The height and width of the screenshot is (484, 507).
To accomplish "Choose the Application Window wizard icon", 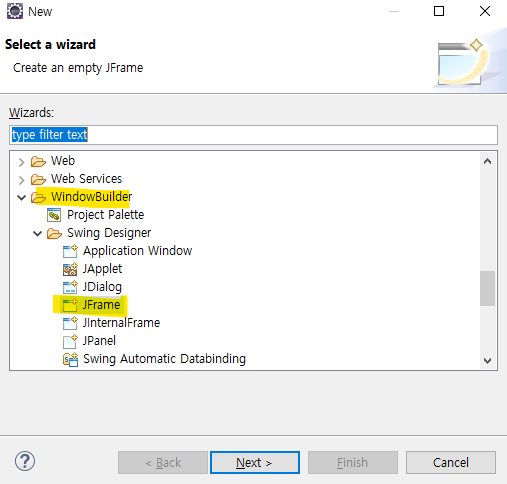I will (70, 251).
